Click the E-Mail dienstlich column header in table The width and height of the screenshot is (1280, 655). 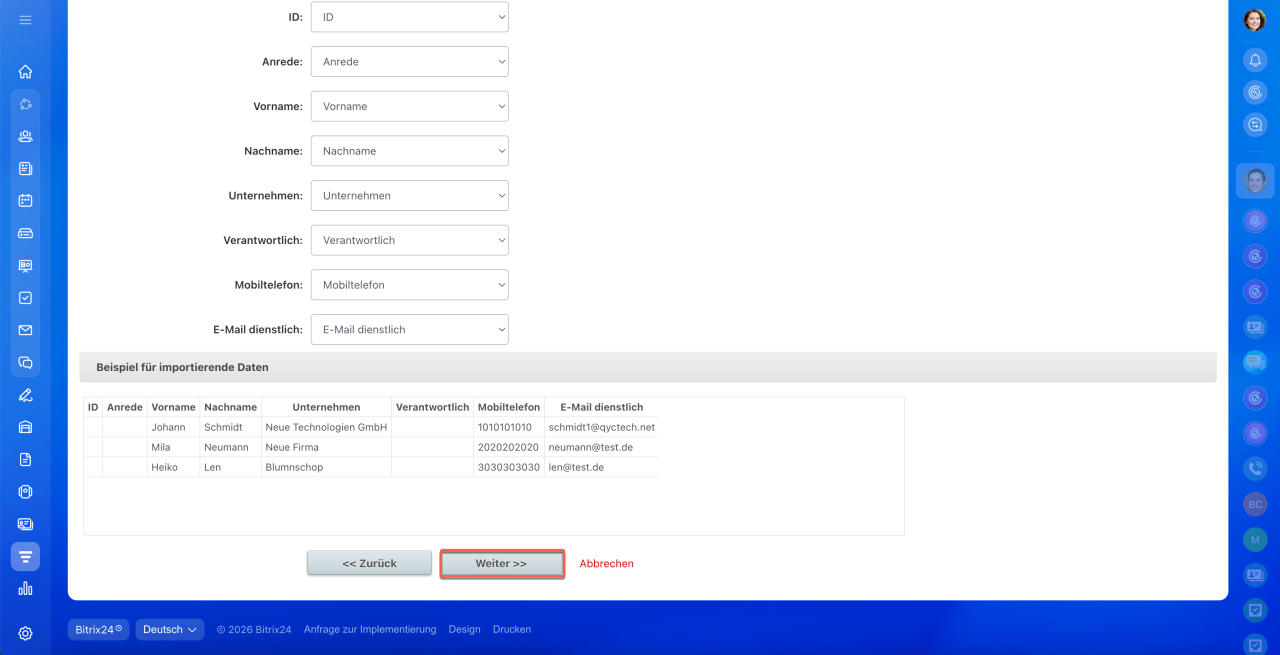[x=601, y=407]
